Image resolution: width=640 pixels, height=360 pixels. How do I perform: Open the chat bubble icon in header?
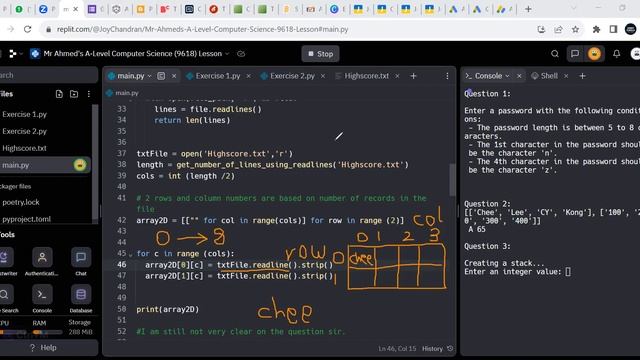[x=575, y=54]
